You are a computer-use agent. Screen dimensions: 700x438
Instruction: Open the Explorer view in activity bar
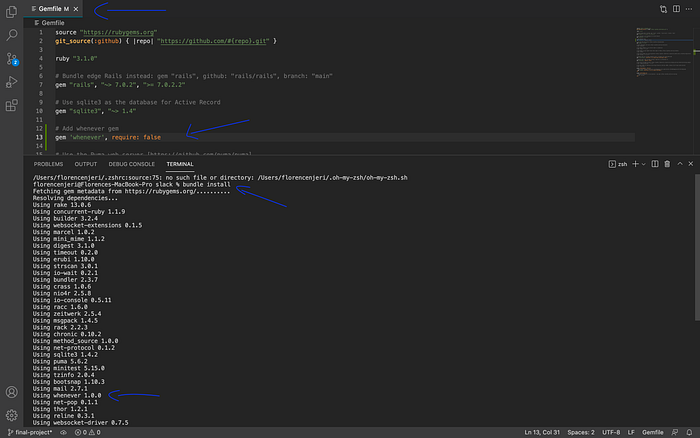[x=12, y=12]
